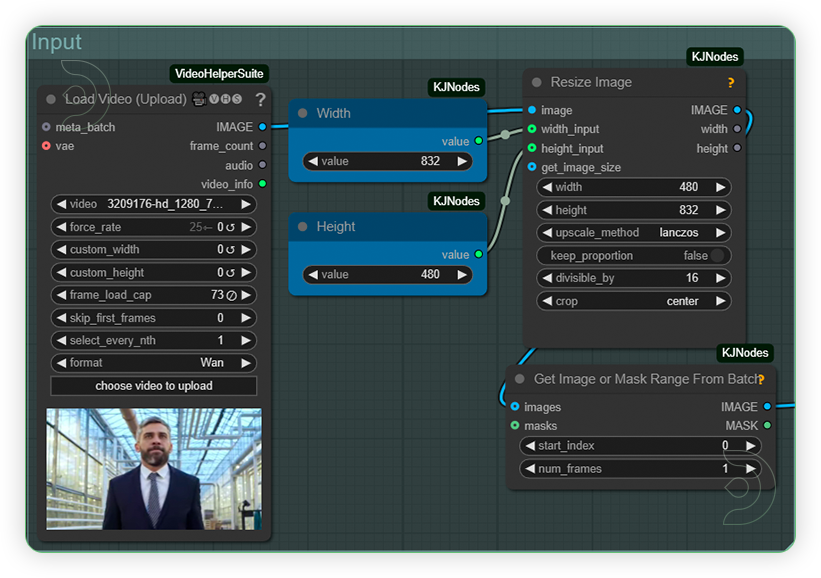
Task: Click the VideoHelperSuite badge
Action: 219,73
